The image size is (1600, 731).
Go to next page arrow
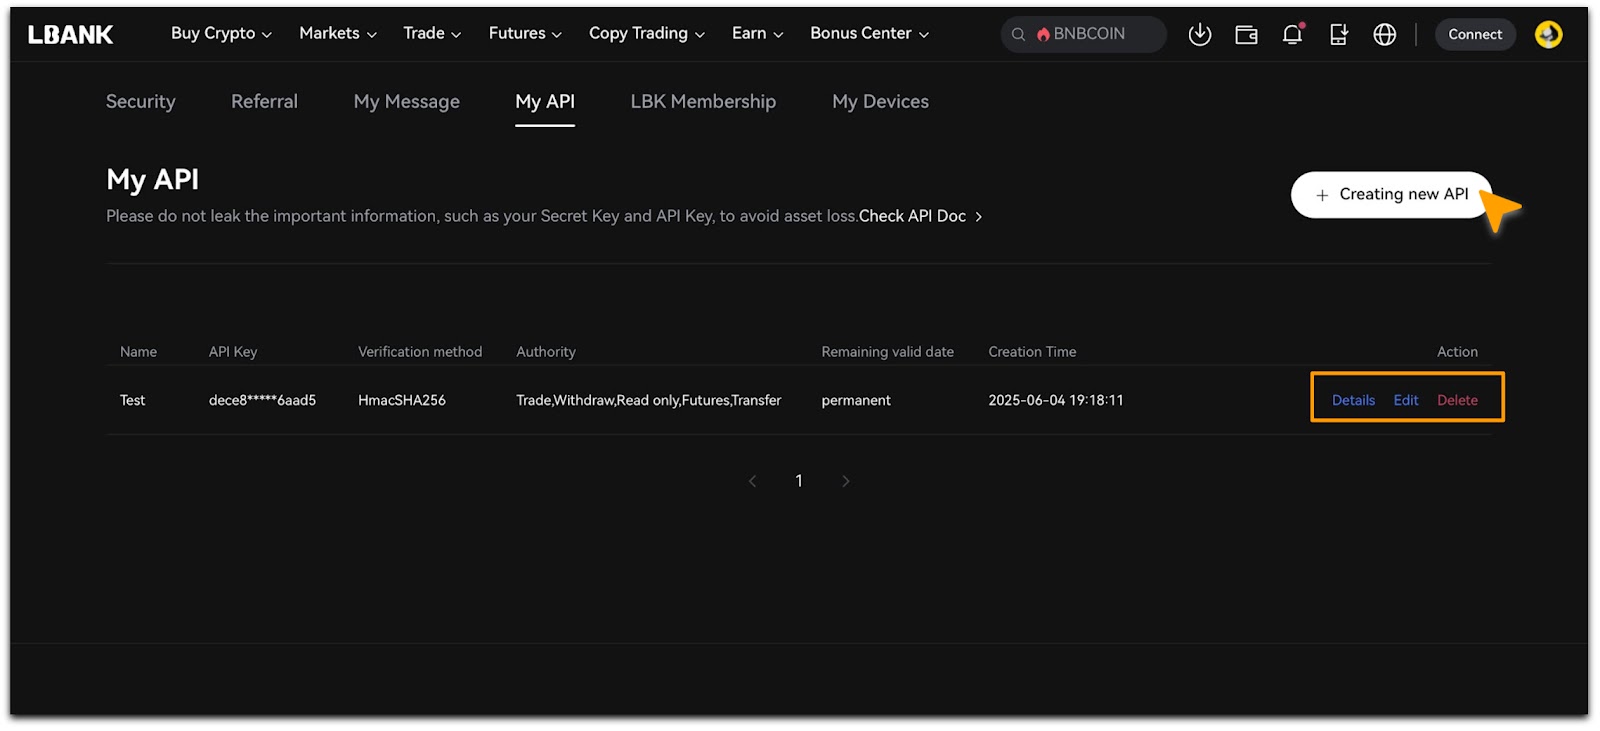(846, 481)
